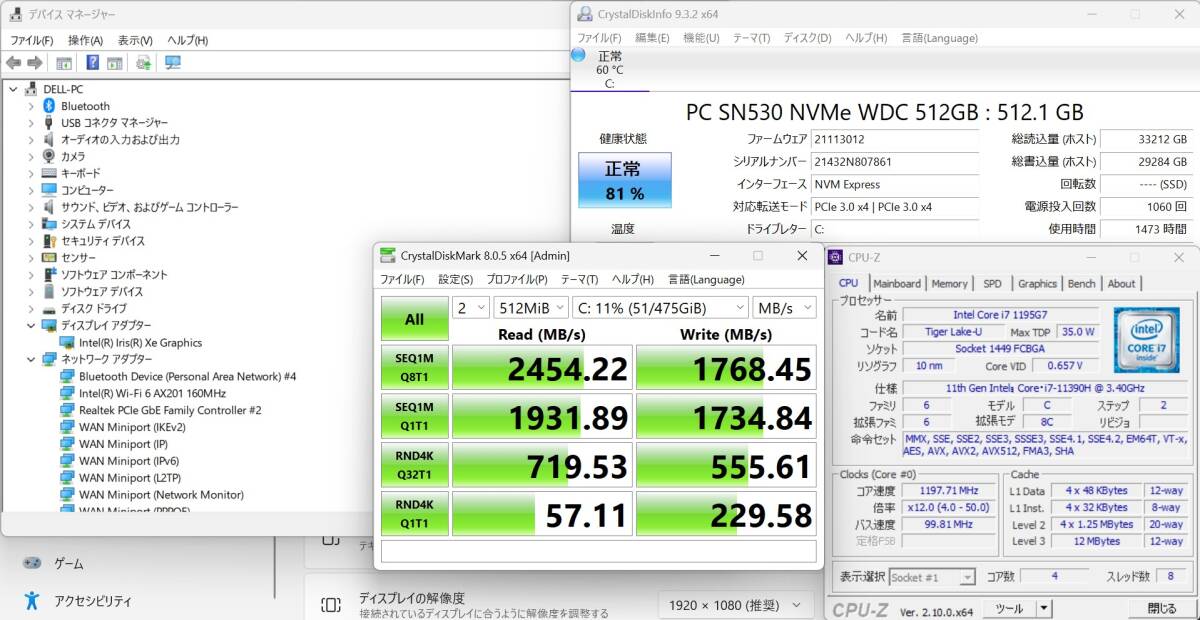Click the blue disk status orb in CrystalDiskInfo

[578, 55]
